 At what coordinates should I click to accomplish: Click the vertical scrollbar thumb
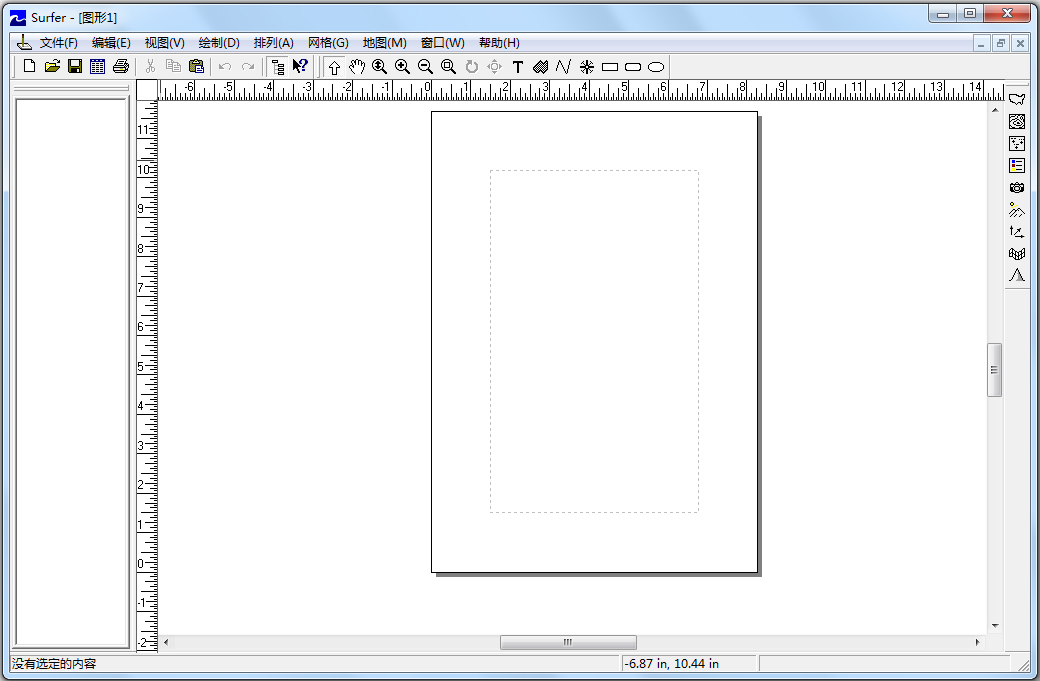(994, 369)
